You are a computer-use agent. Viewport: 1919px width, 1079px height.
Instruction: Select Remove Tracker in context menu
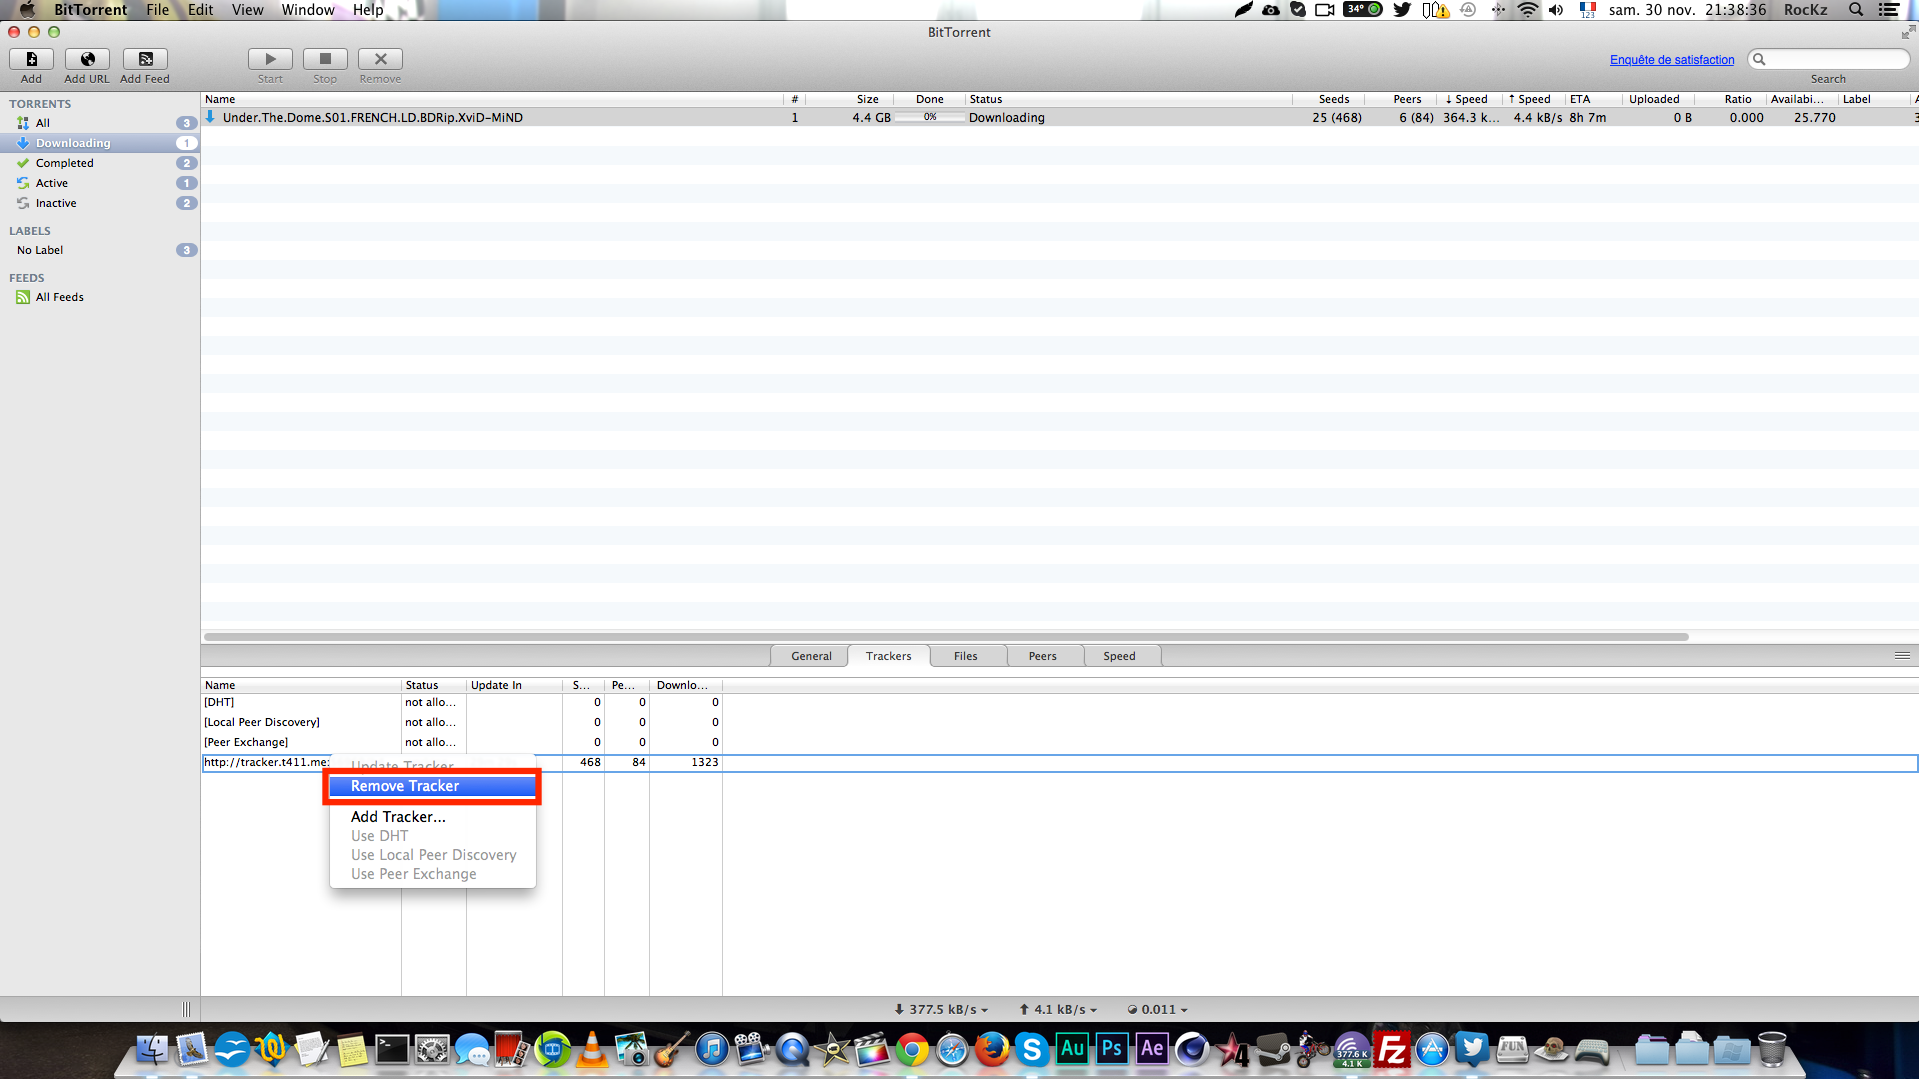tap(433, 786)
